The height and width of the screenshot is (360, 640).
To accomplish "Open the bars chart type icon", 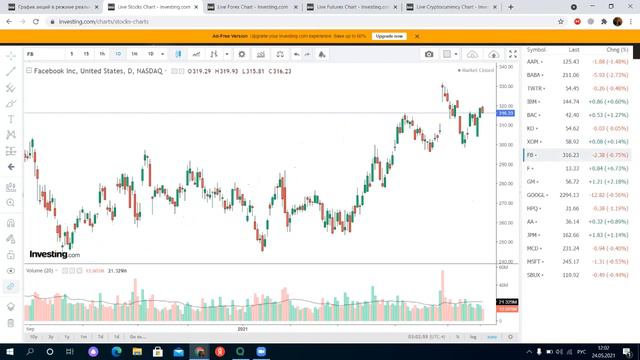I will [214, 54].
